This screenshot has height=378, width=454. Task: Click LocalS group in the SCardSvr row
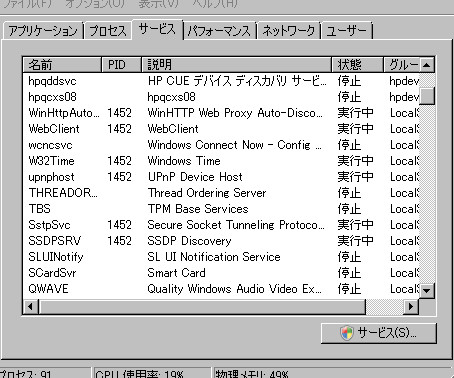pos(404,273)
